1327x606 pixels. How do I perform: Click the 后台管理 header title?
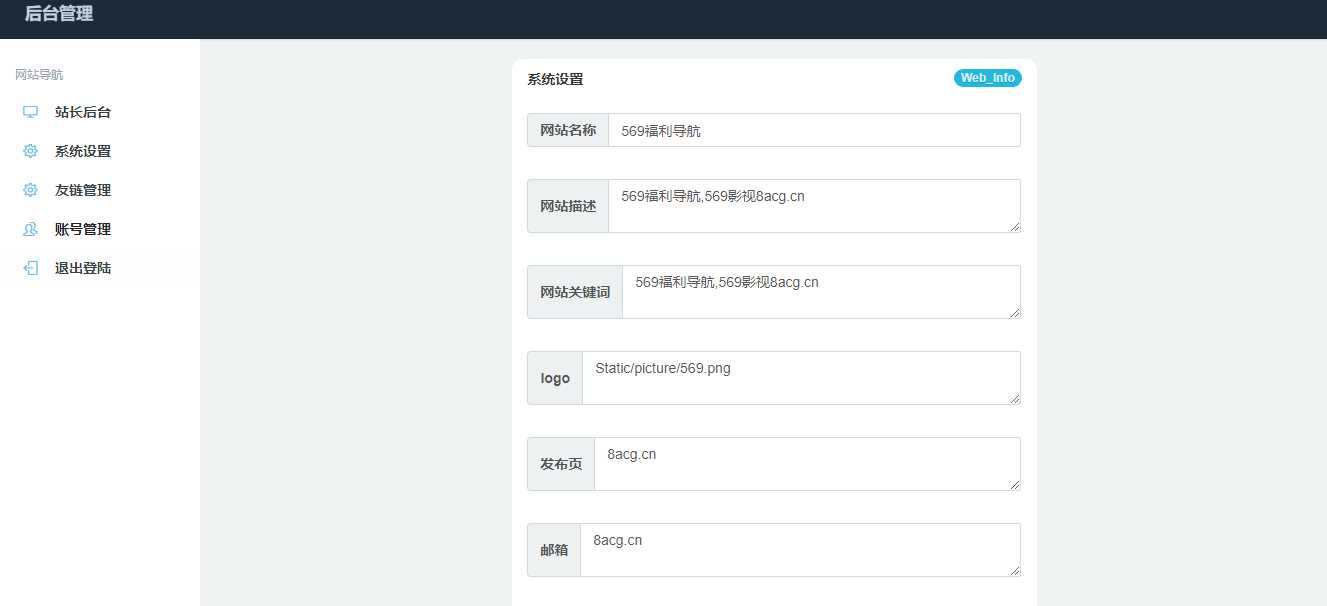coord(60,14)
